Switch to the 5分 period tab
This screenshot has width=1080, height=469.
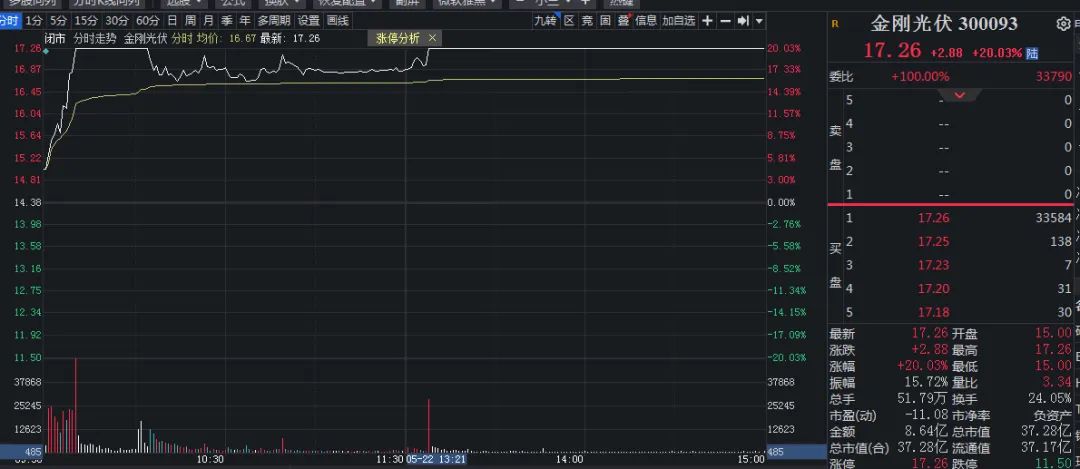(x=60, y=20)
